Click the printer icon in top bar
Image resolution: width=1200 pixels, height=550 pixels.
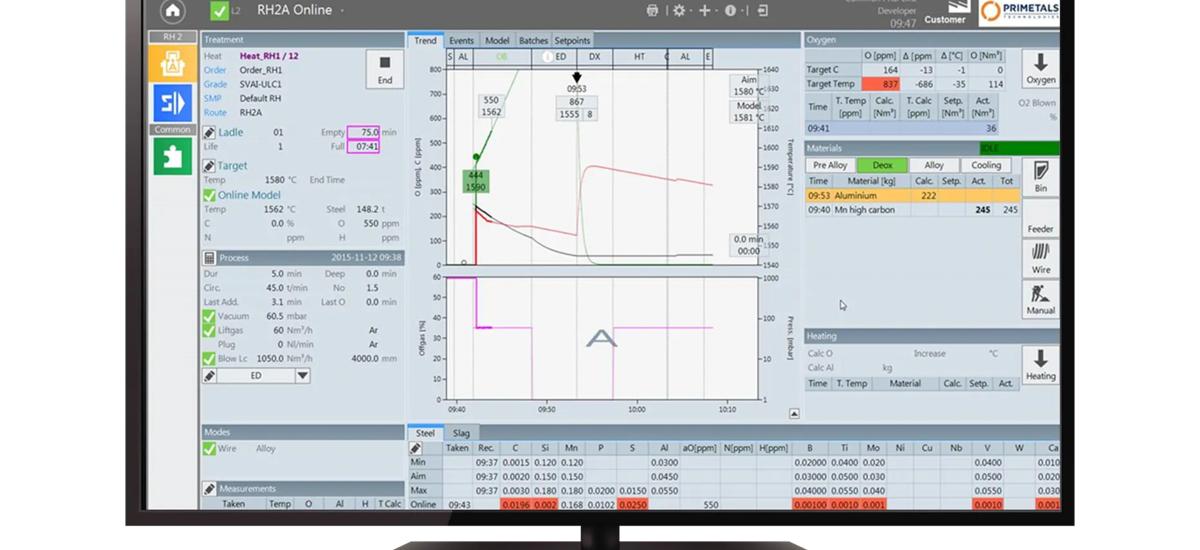(x=653, y=11)
